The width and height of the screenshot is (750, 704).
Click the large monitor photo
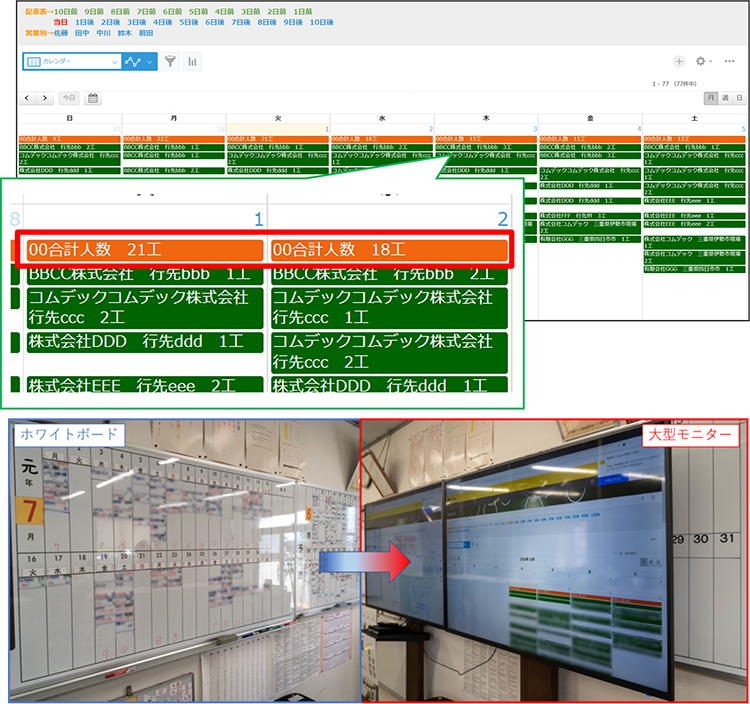point(555,560)
